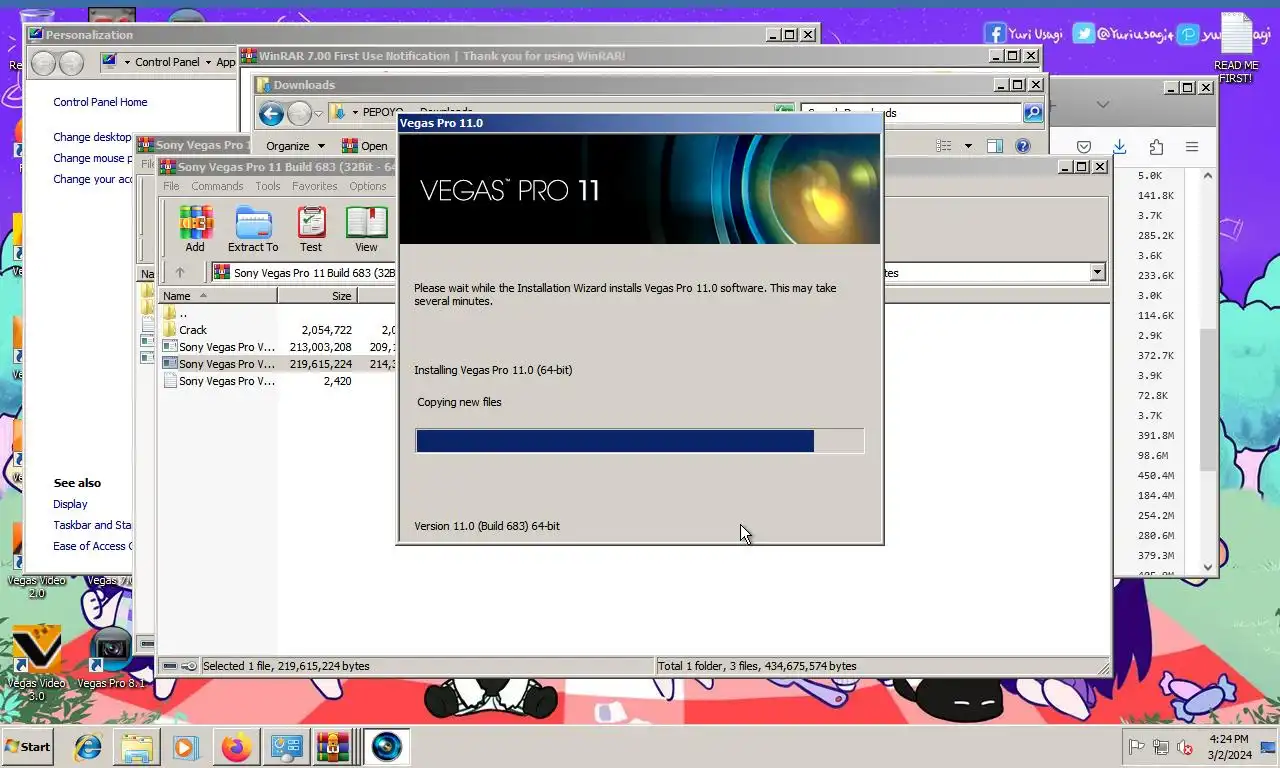Open the Firefox hamburger menu
1280x768 pixels.
point(1192,147)
